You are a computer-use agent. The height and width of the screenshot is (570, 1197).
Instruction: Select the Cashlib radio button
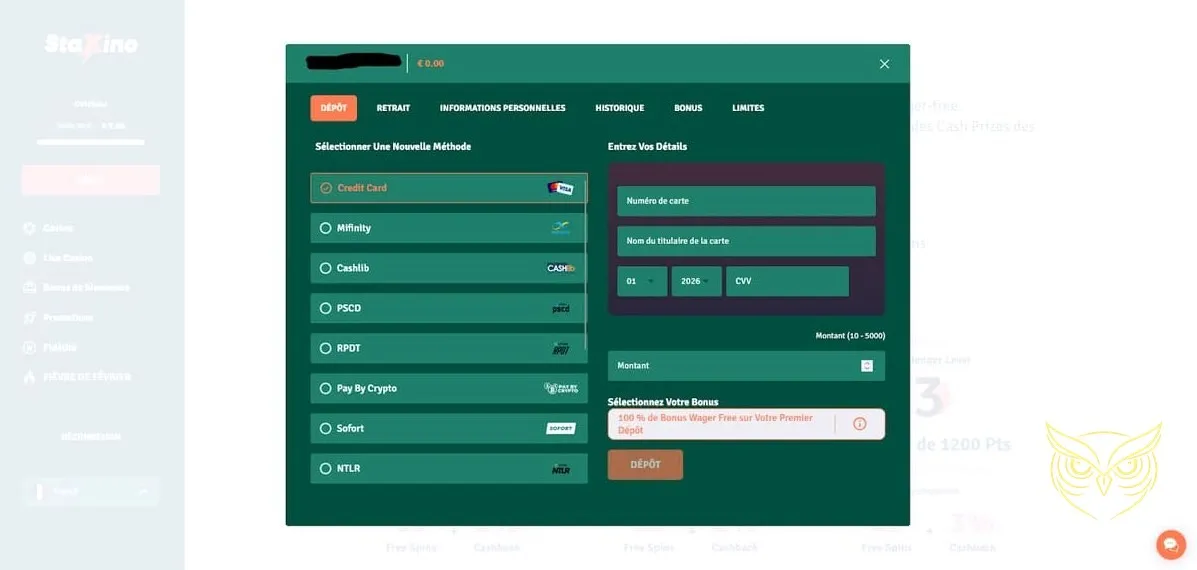[x=326, y=268]
